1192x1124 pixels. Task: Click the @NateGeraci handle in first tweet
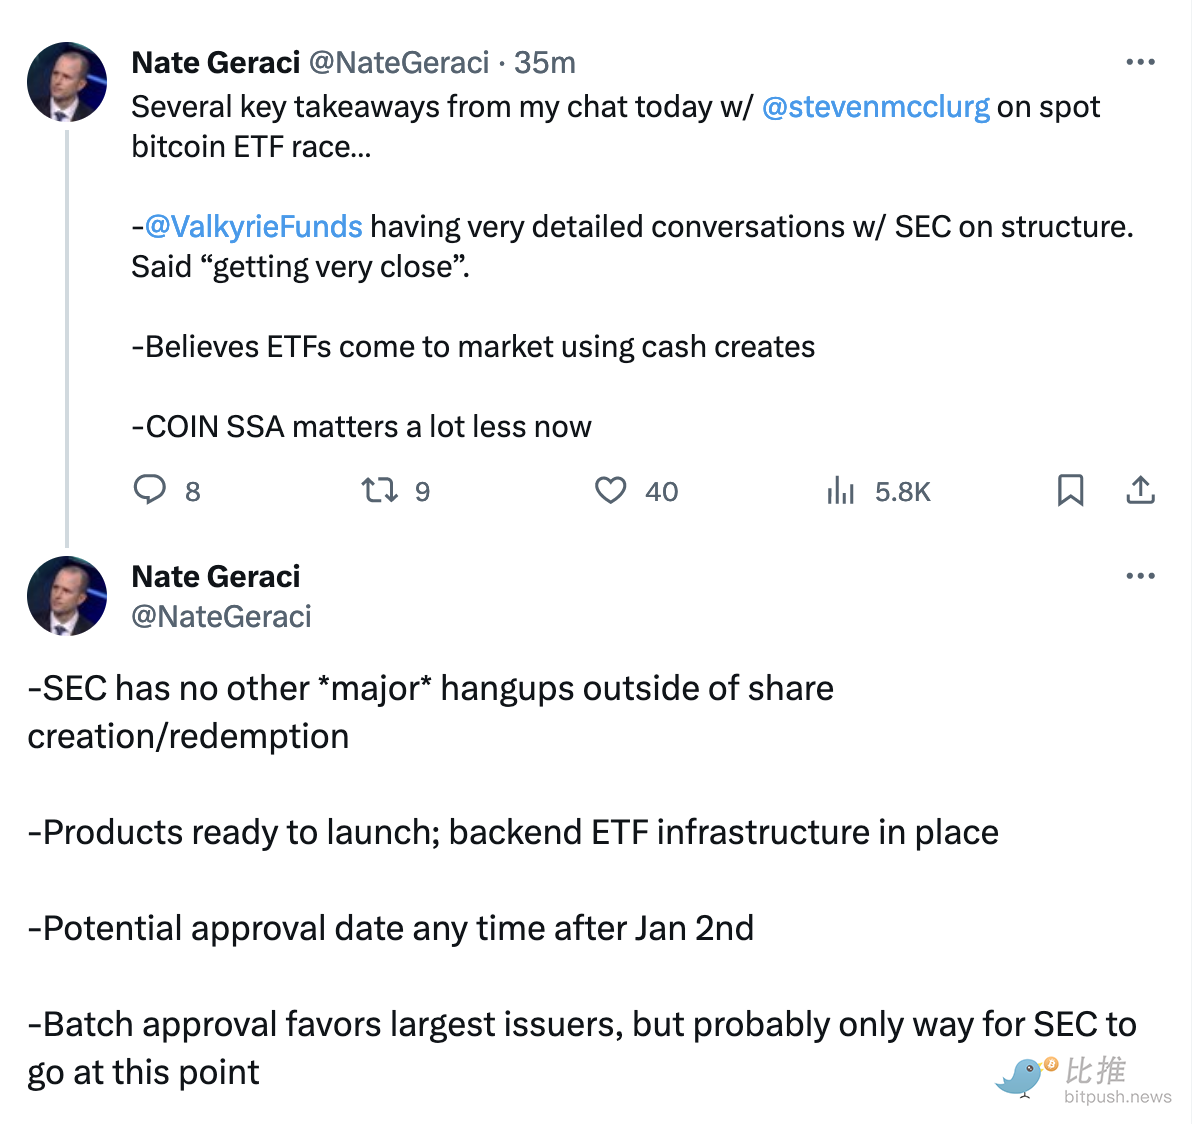pyautogui.click(x=398, y=63)
